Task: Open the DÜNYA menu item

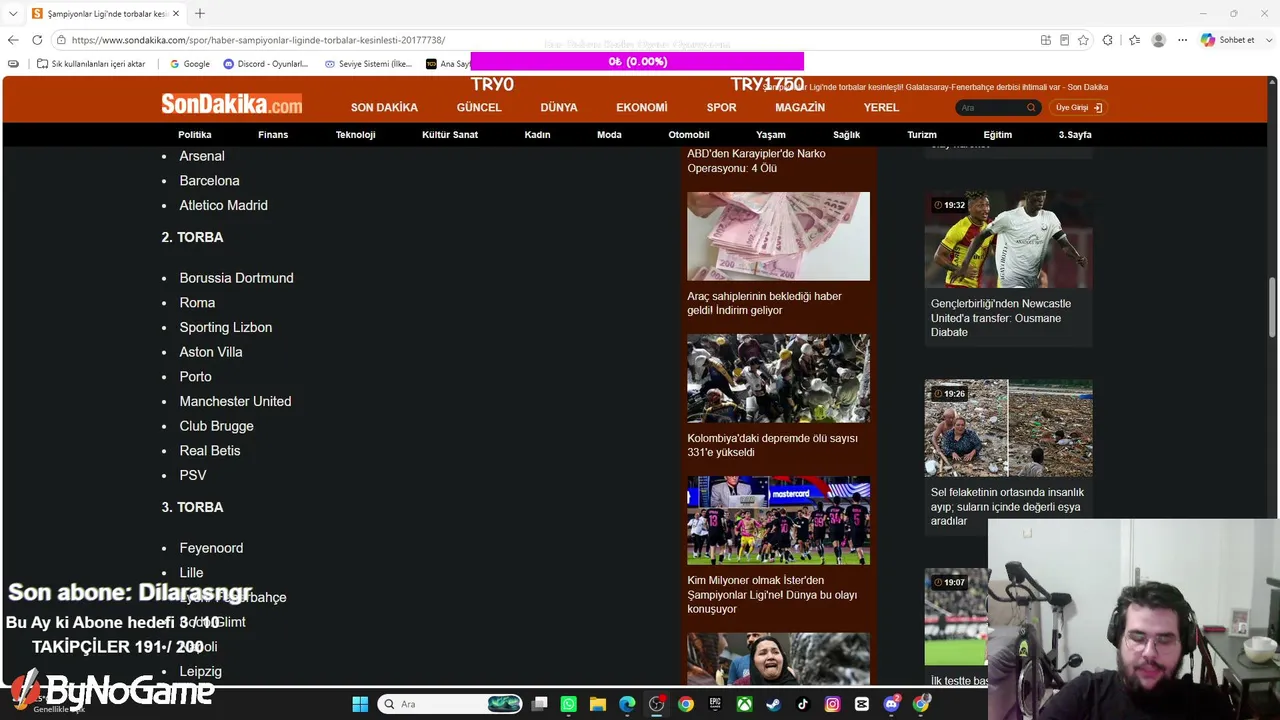Action: click(x=559, y=107)
